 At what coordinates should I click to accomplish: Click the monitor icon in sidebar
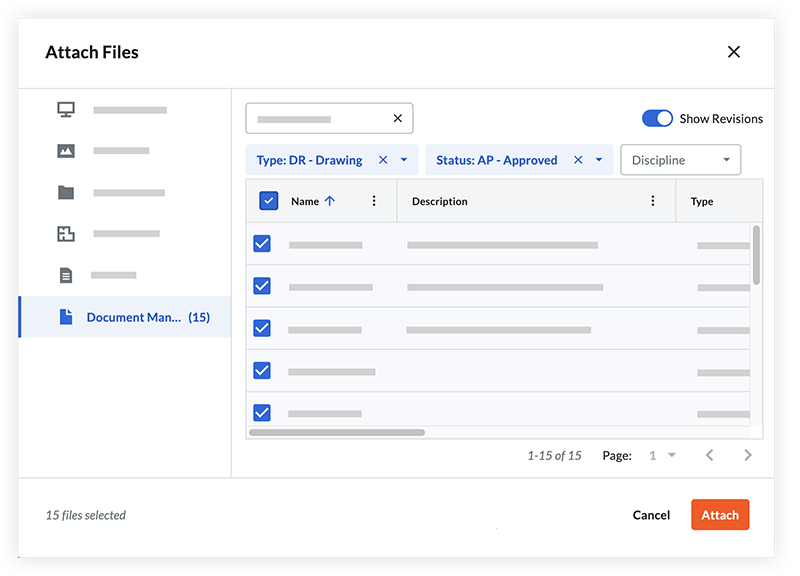tap(66, 109)
